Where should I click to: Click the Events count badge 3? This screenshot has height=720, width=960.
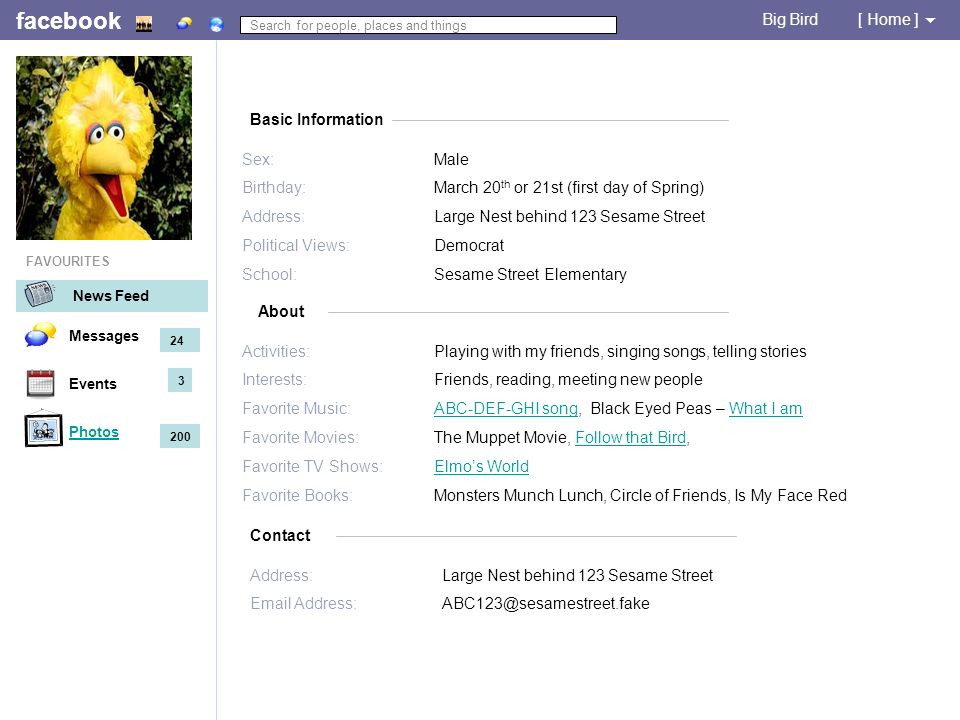click(180, 380)
